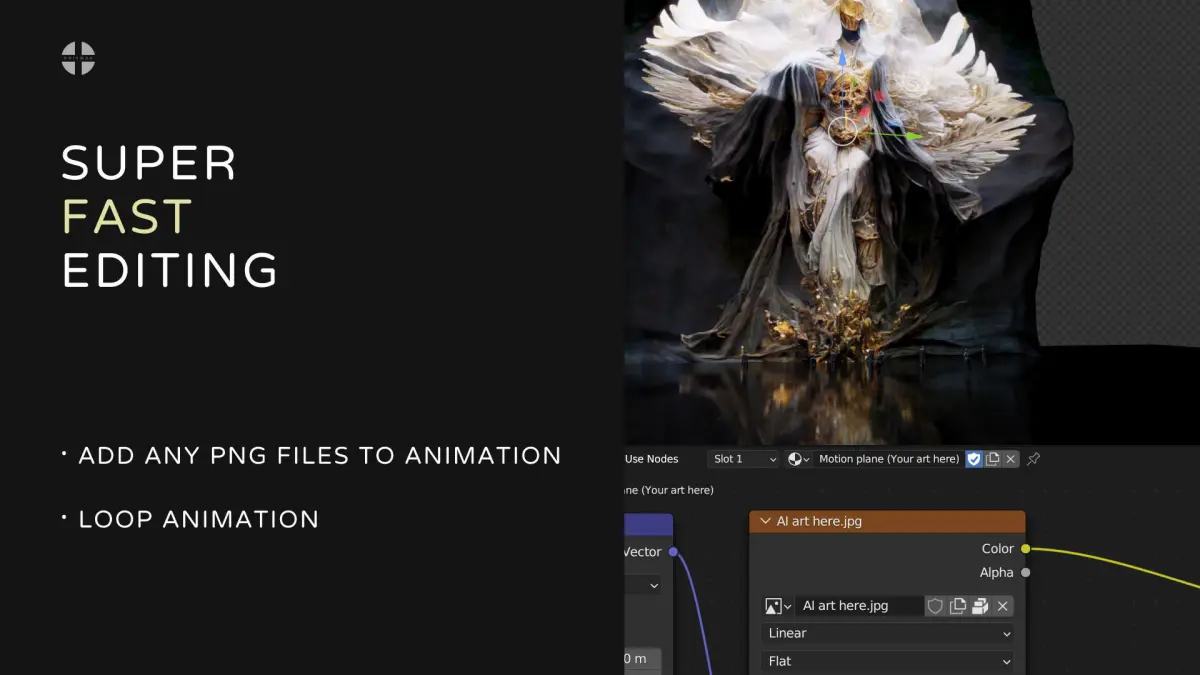Open the Linear interpolation dropdown
This screenshot has height=675, width=1200.
point(888,633)
